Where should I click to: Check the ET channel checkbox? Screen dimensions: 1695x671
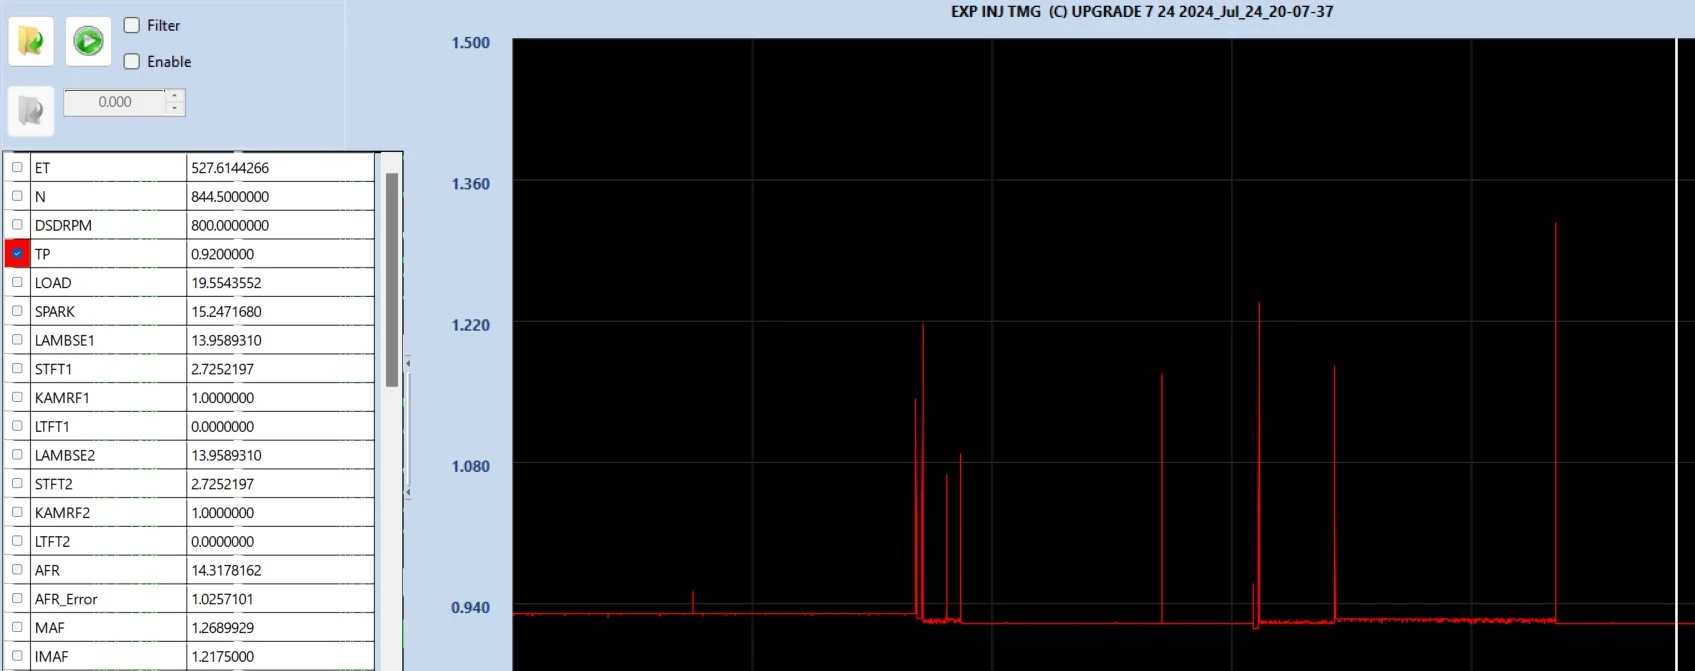point(17,167)
